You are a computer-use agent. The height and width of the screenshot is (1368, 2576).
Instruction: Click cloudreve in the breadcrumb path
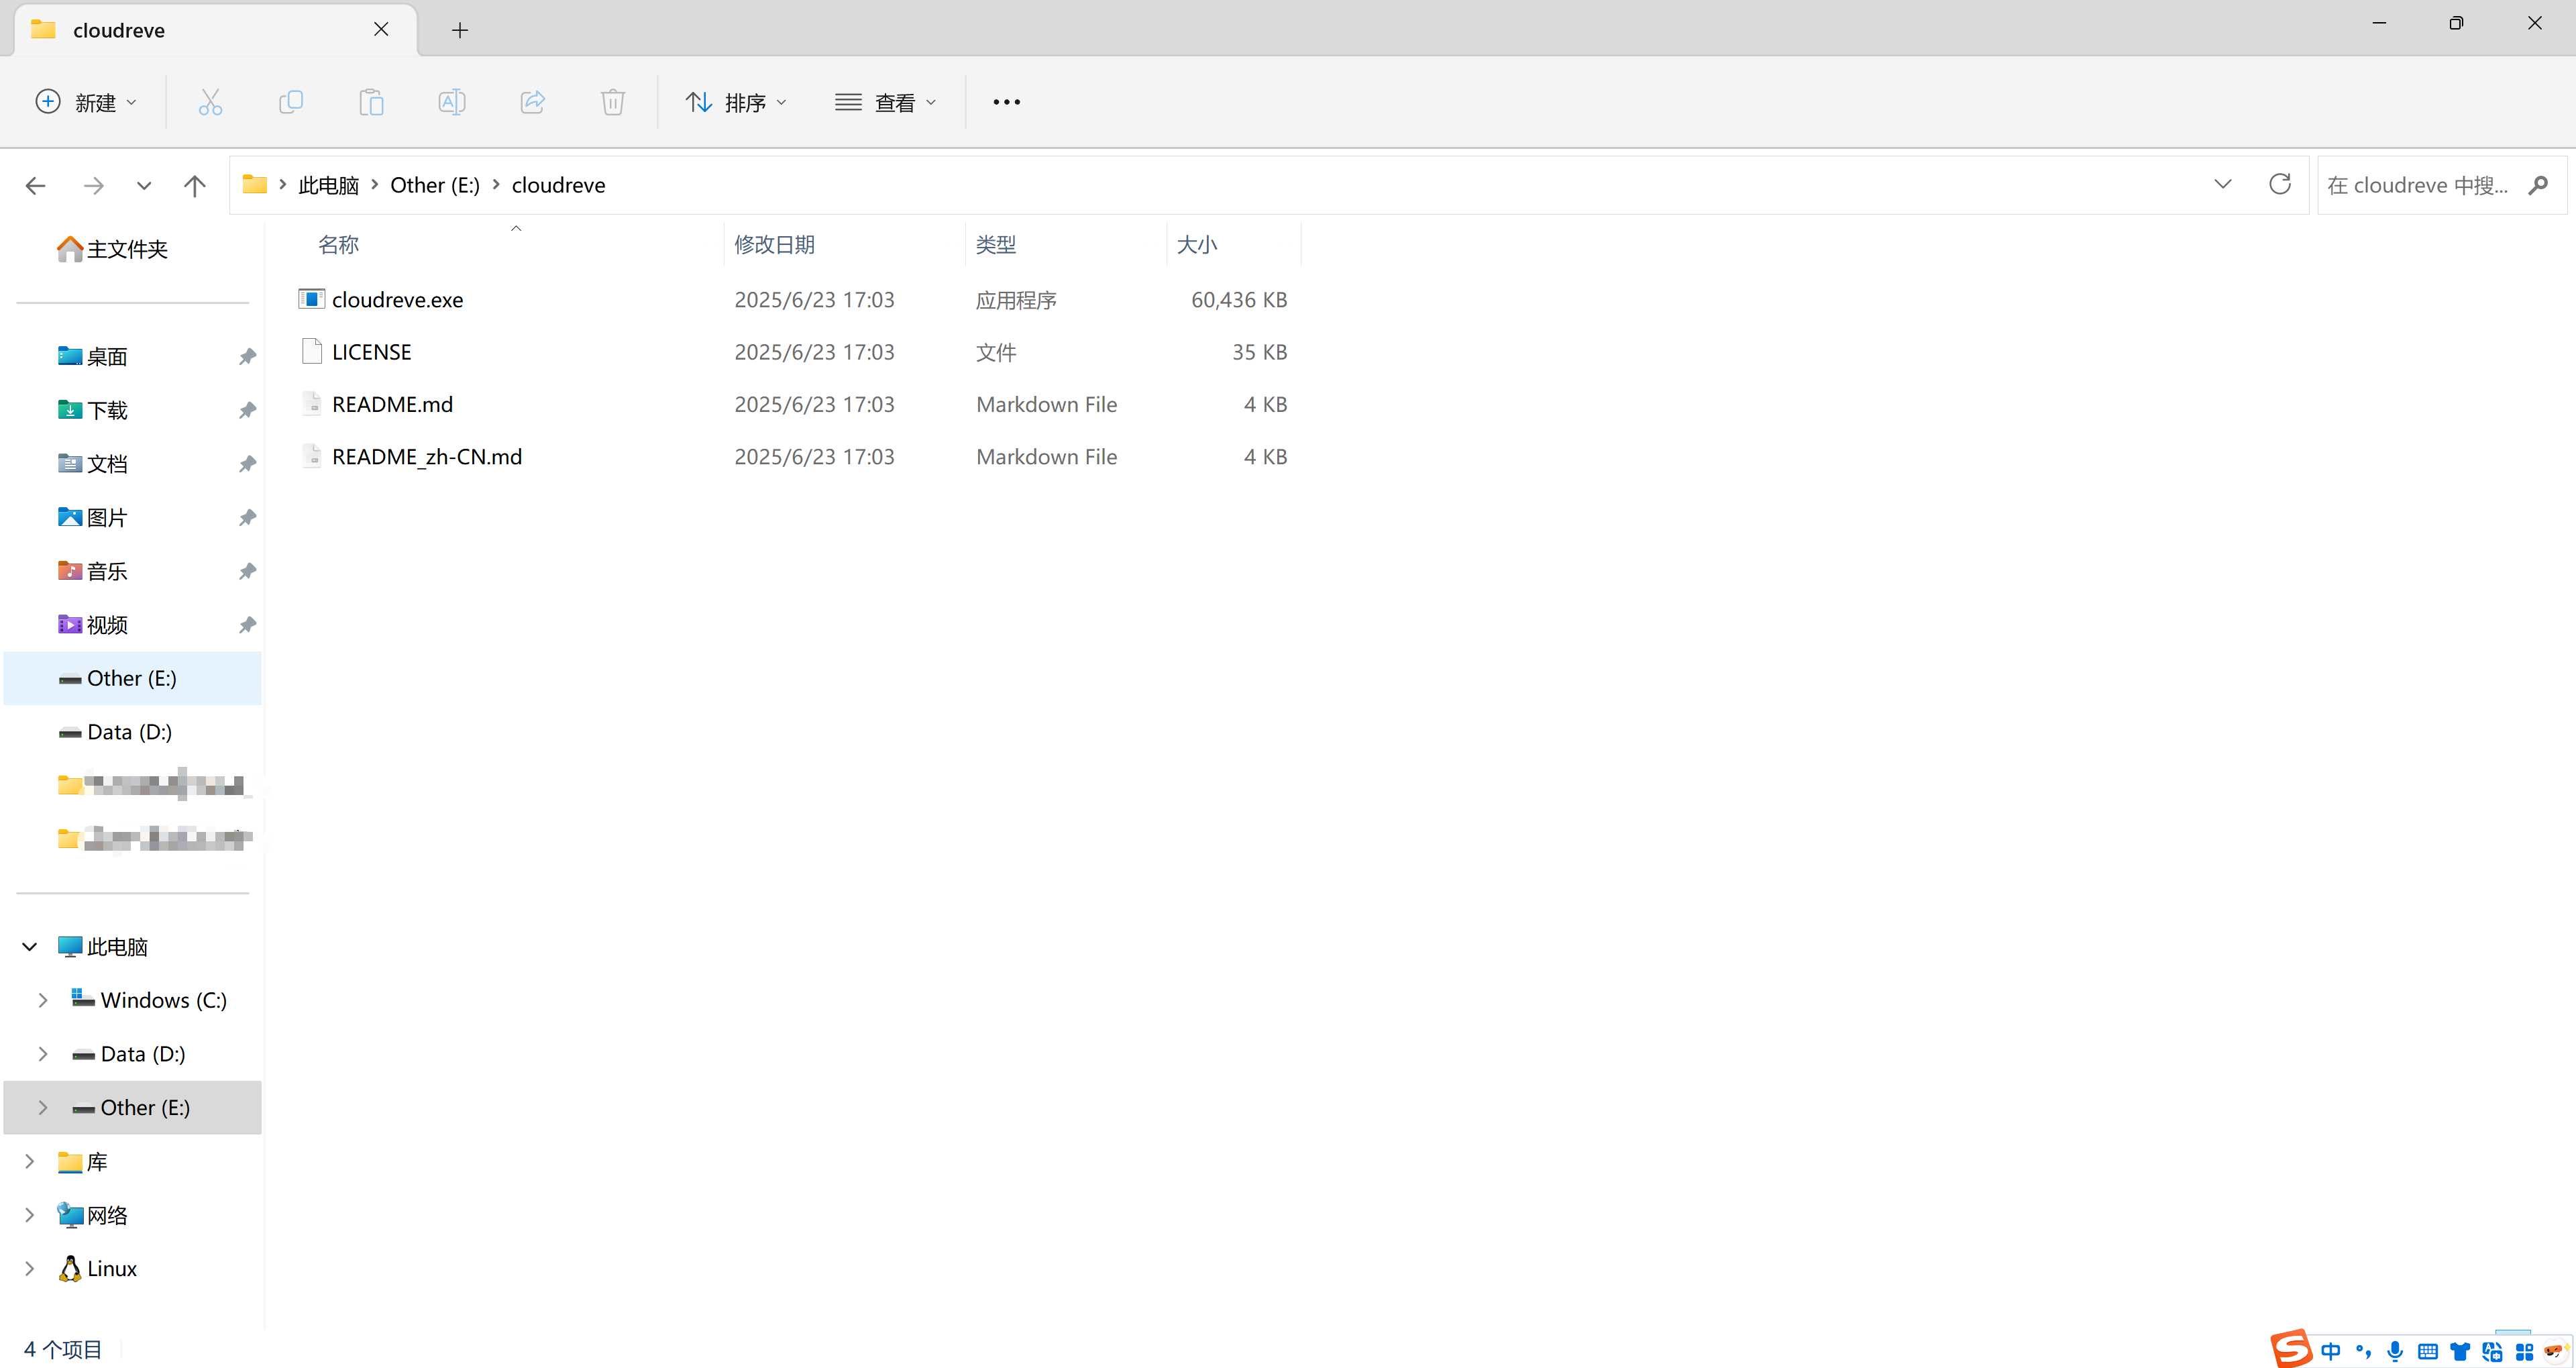(558, 185)
